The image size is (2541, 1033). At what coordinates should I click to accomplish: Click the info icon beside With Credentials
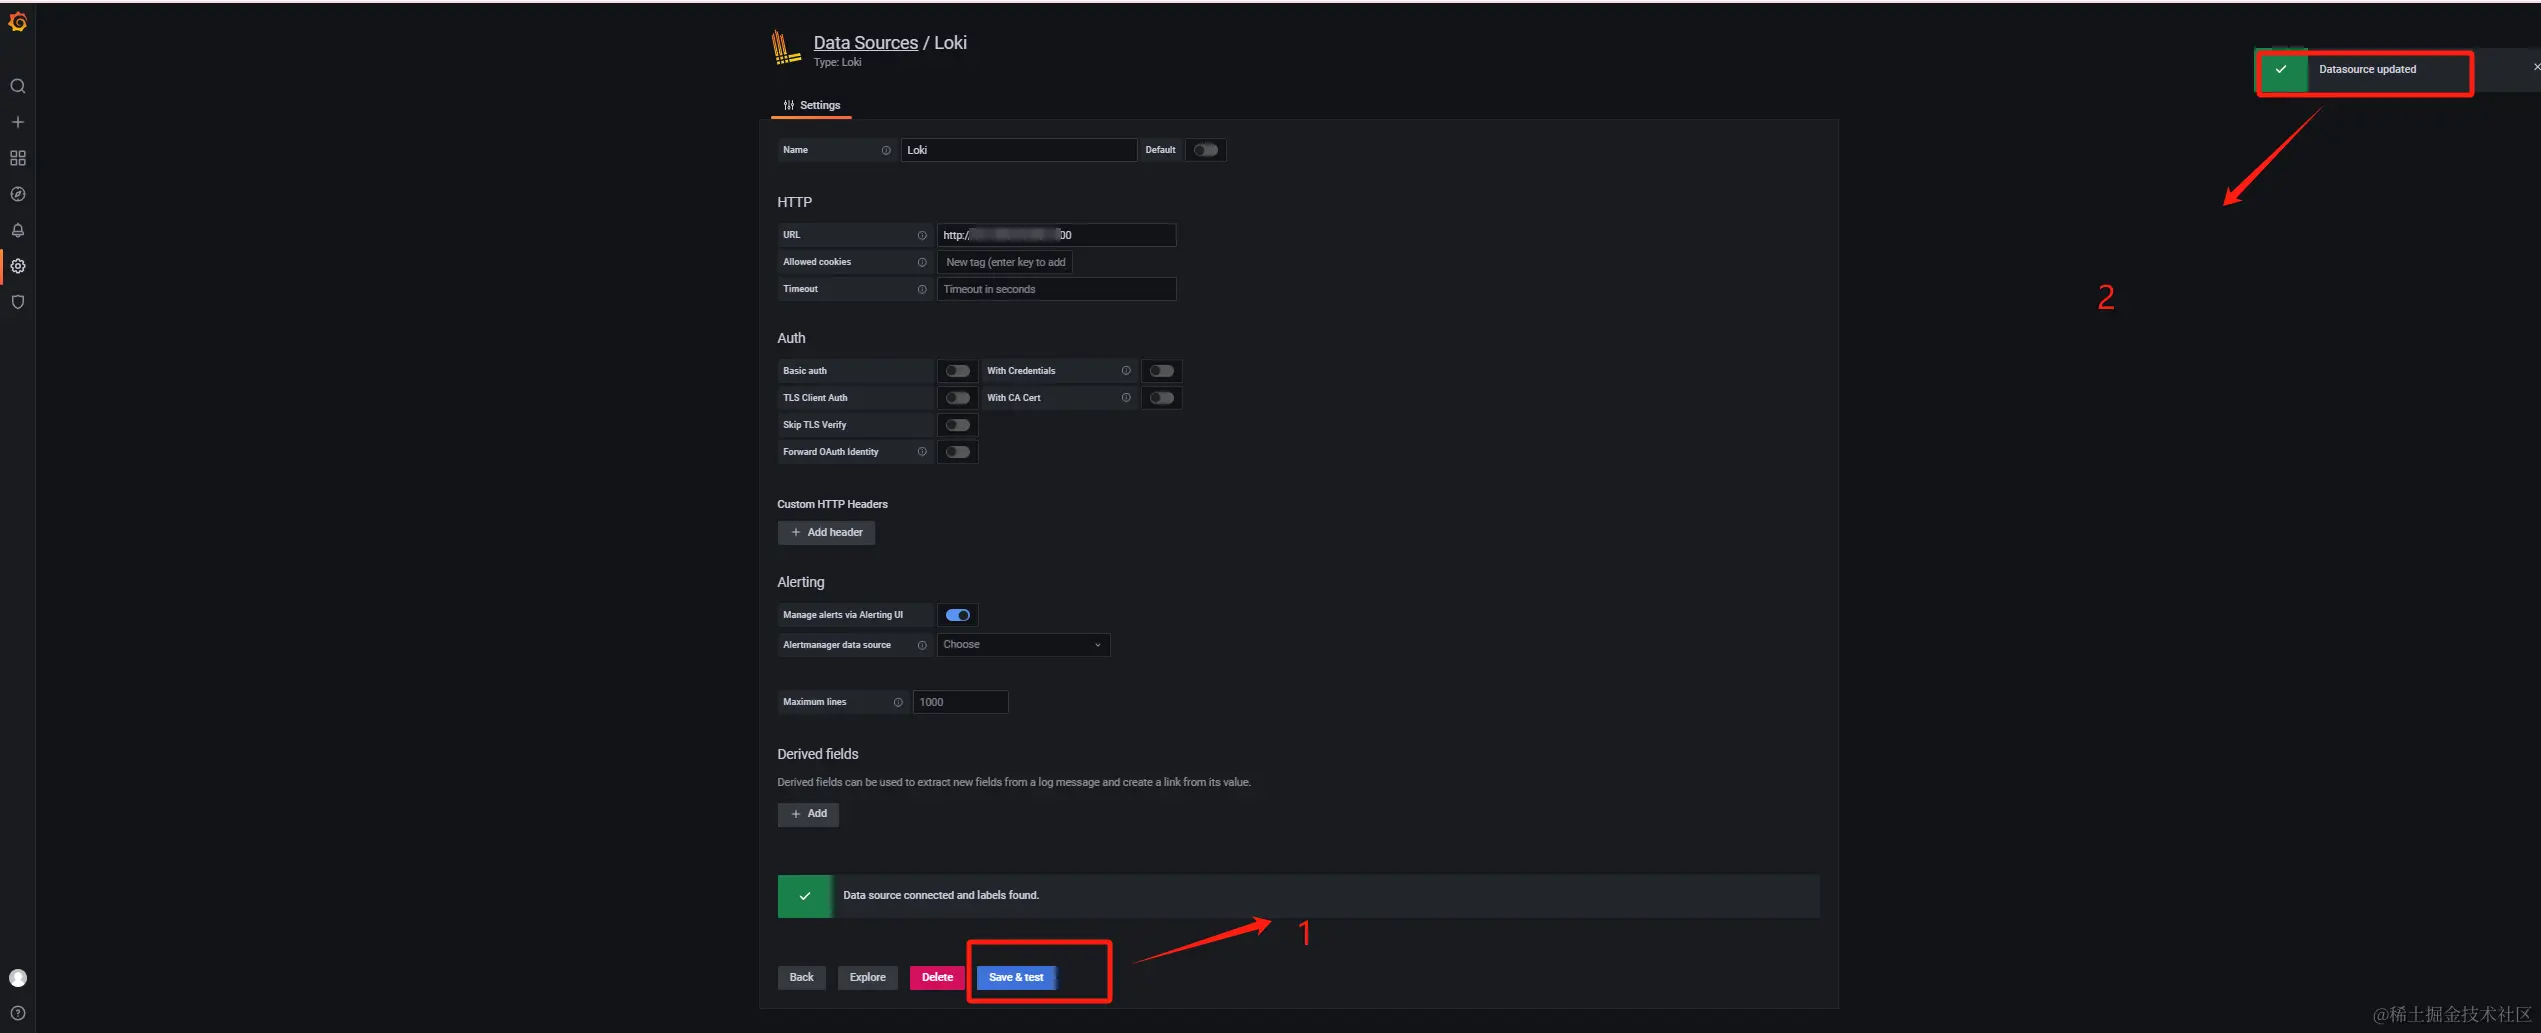coord(1126,371)
